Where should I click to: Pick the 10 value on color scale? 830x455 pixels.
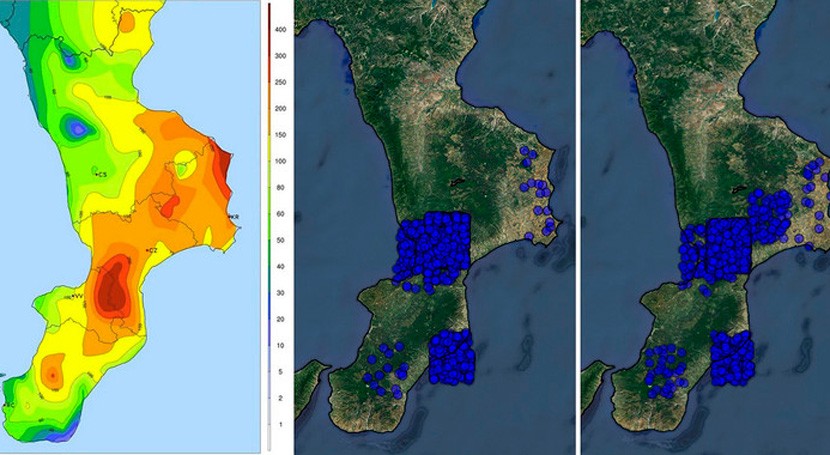(x=282, y=345)
